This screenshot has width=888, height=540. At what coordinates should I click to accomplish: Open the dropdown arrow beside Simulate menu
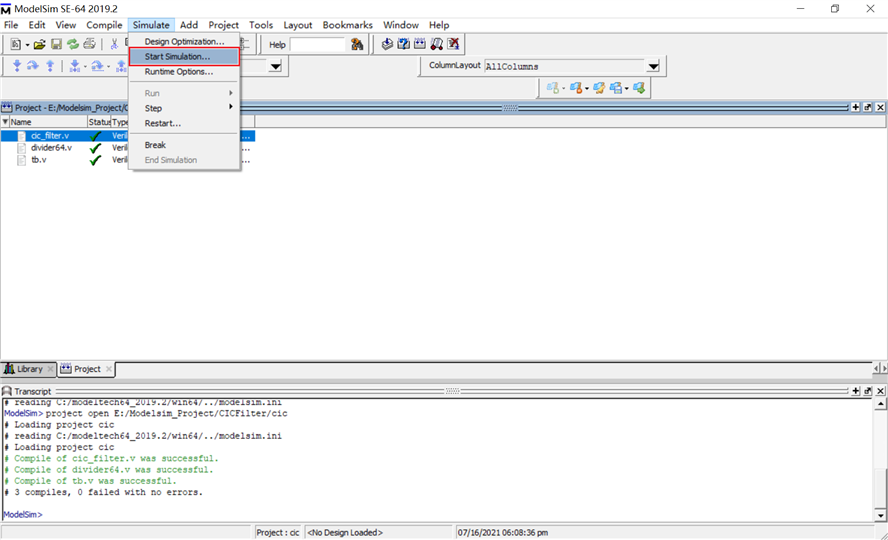click(276, 66)
